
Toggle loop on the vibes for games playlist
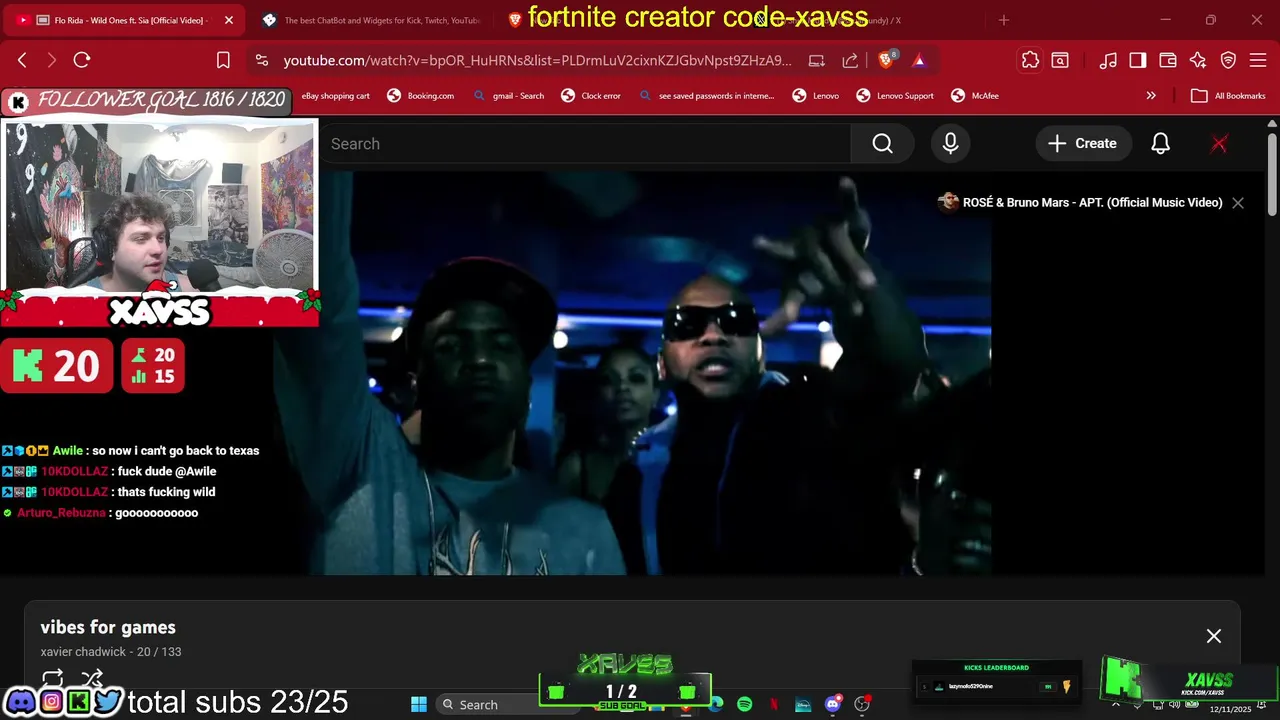click(53, 679)
